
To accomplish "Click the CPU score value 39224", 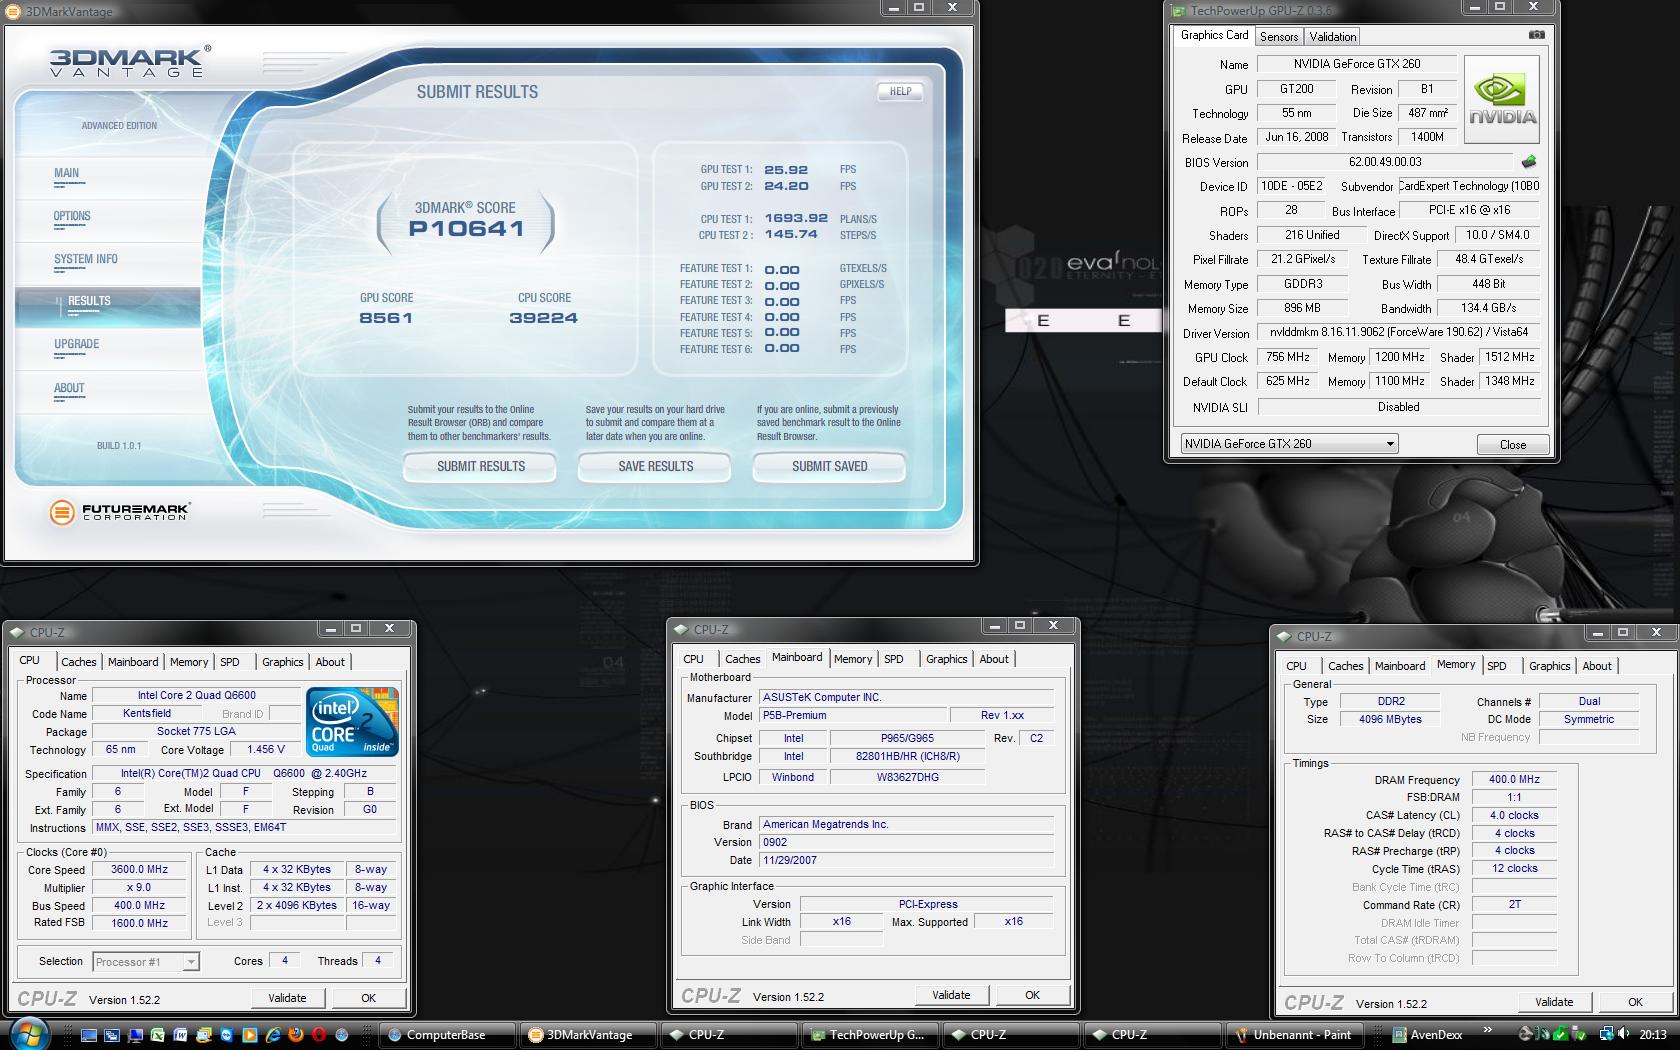I will point(543,318).
